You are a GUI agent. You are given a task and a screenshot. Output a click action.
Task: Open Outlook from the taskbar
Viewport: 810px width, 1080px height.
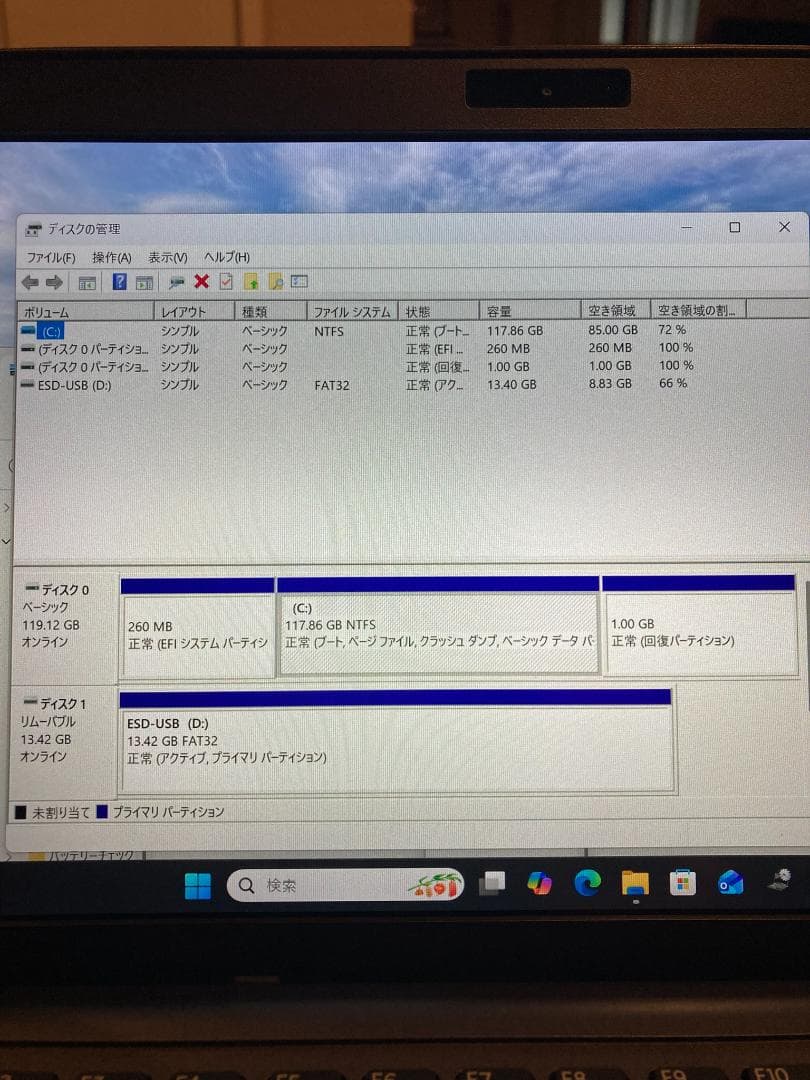tap(729, 884)
